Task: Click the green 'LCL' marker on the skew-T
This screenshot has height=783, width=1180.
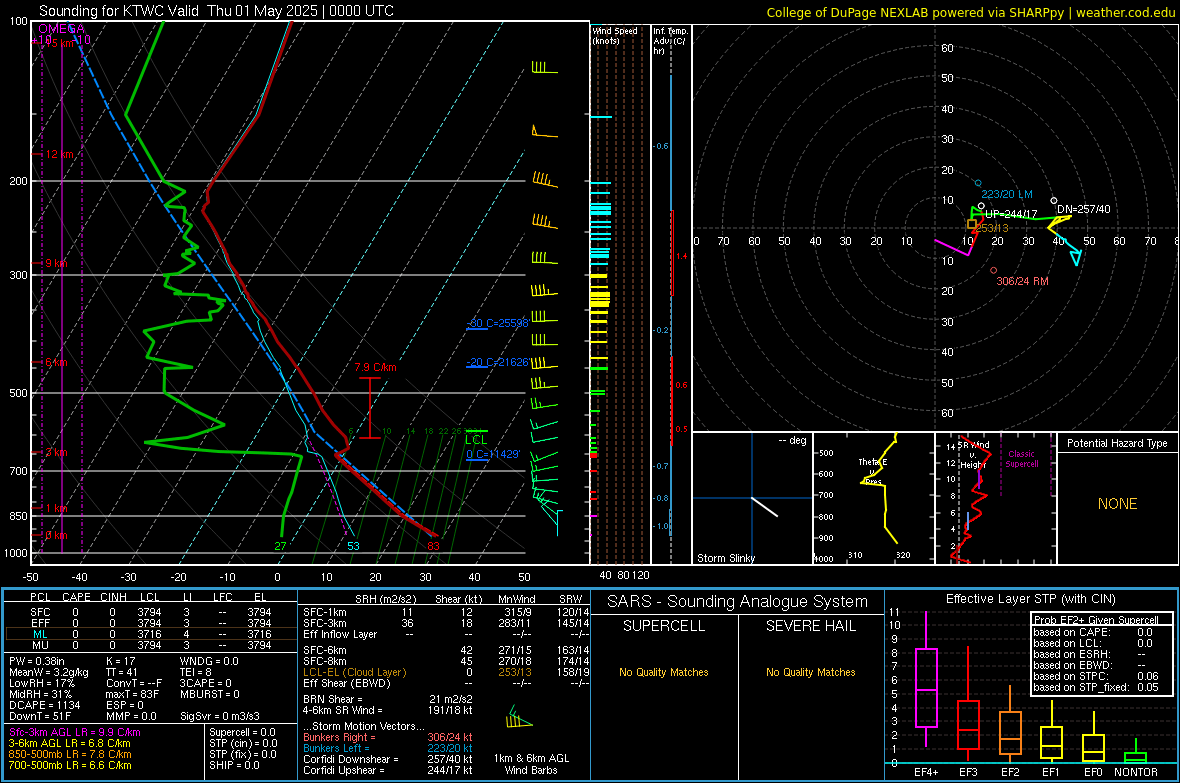Action: click(476, 440)
